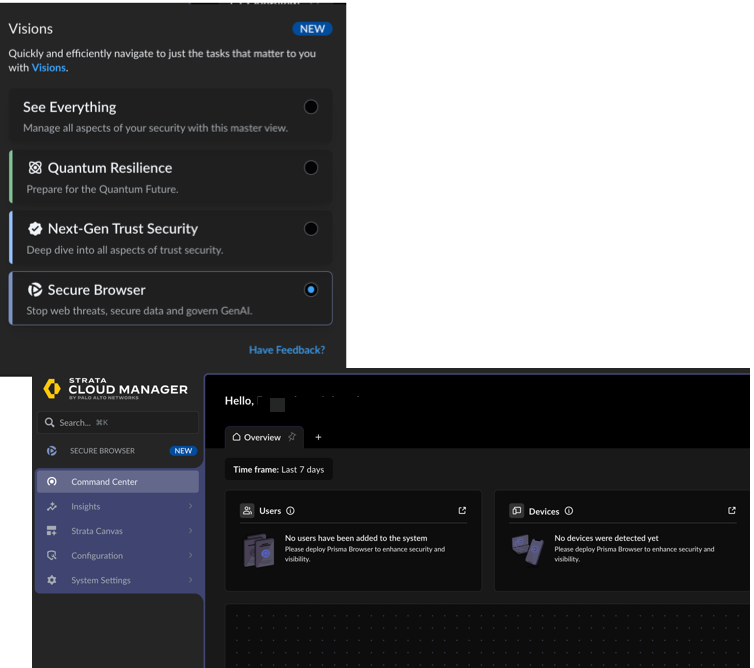Open the Visions link in the description

(49, 68)
